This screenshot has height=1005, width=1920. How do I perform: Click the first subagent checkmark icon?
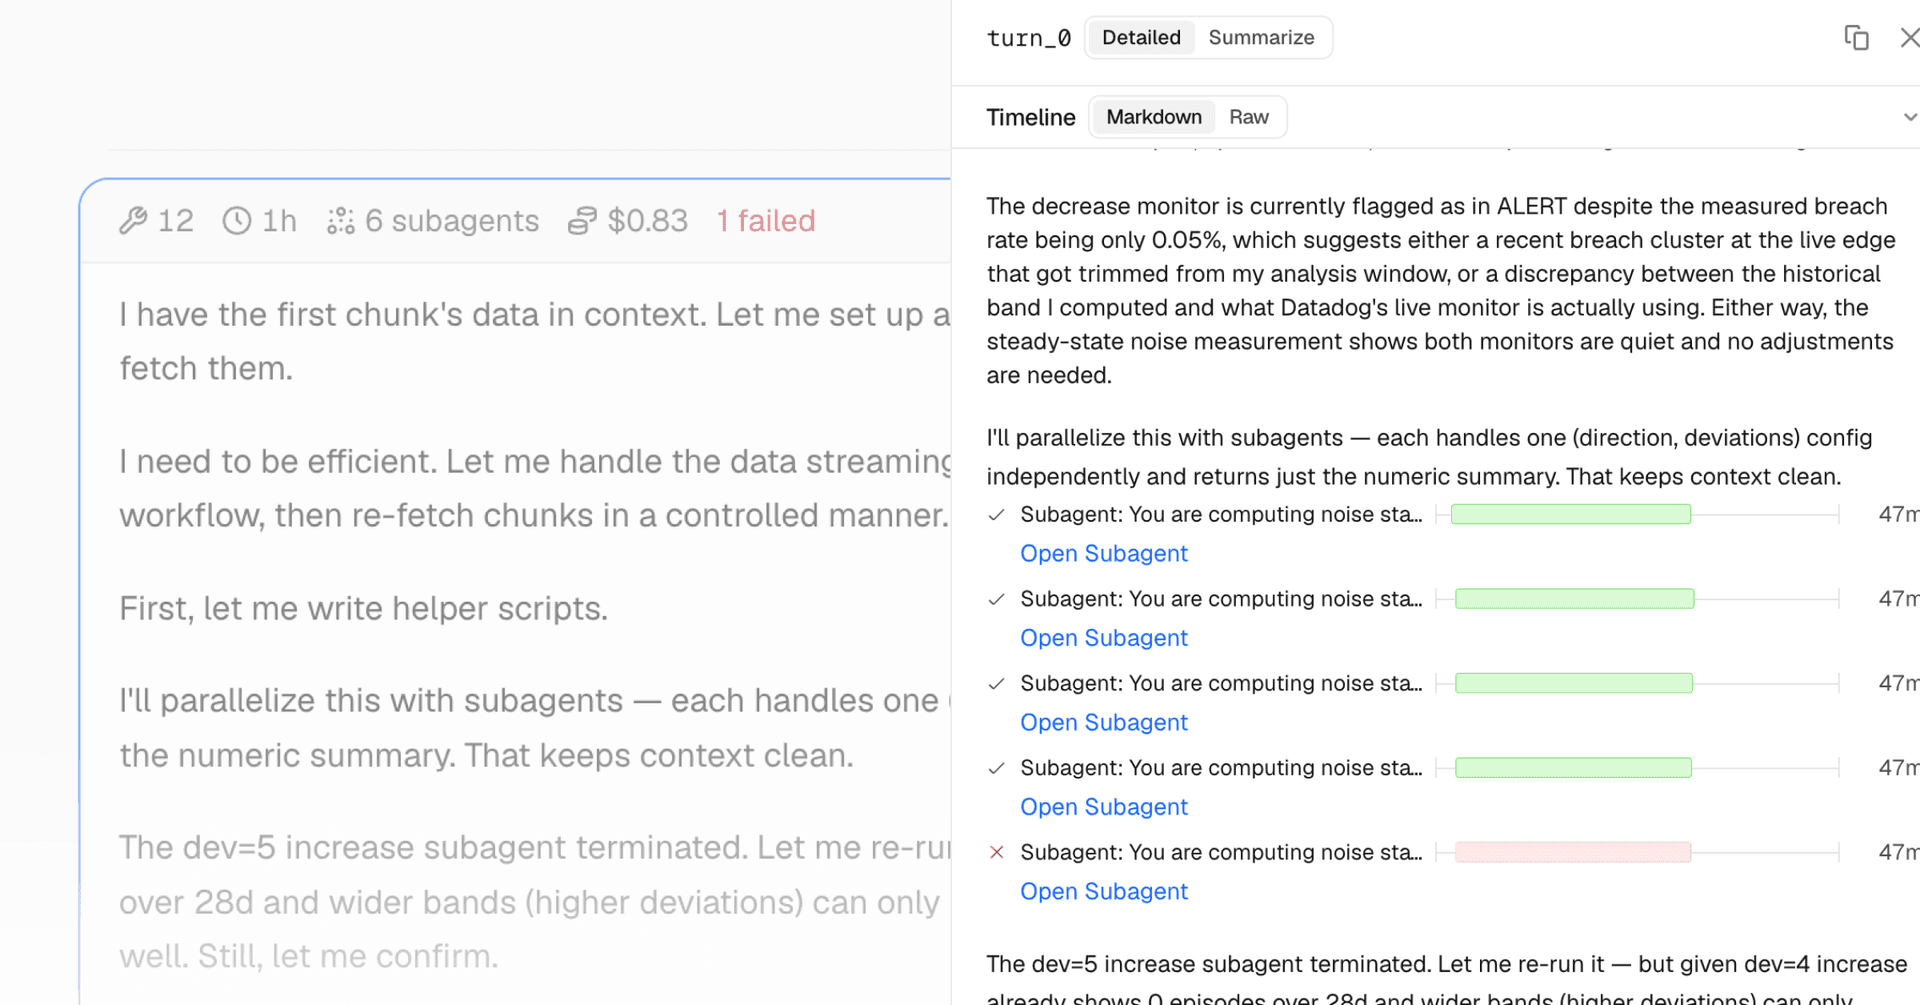click(996, 515)
